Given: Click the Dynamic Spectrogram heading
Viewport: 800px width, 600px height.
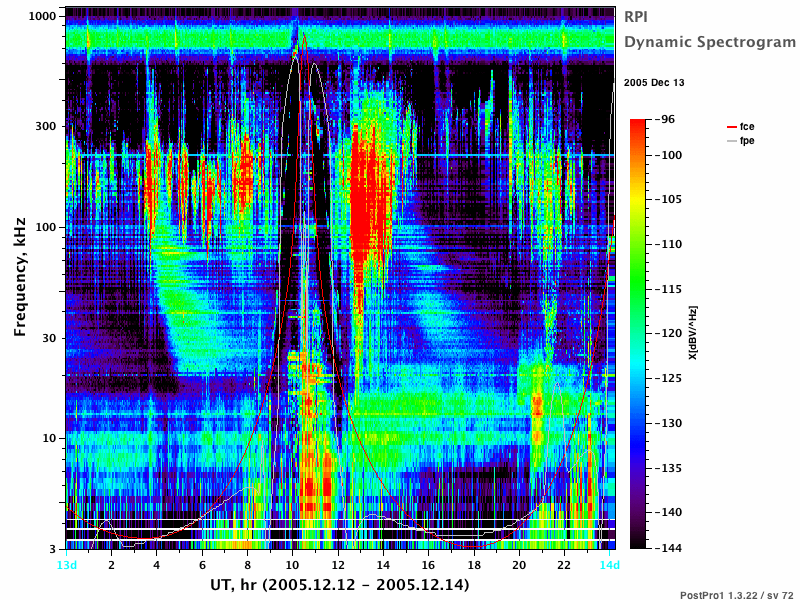Looking at the screenshot, I should click(x=710, y=42).
